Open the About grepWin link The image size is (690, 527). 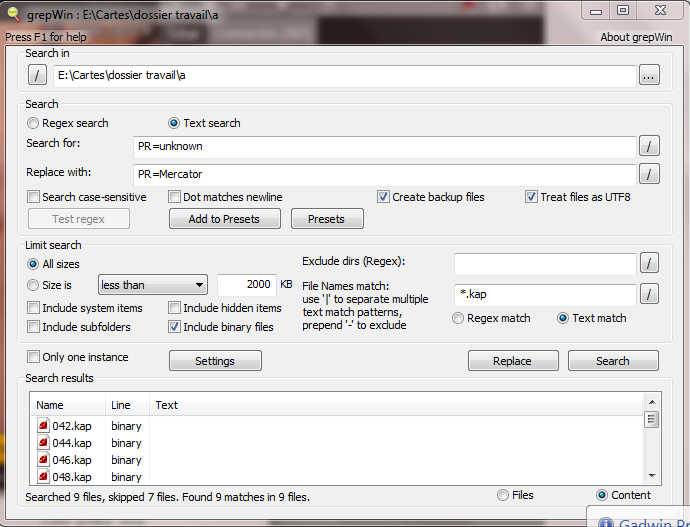[x=636, y=37]
